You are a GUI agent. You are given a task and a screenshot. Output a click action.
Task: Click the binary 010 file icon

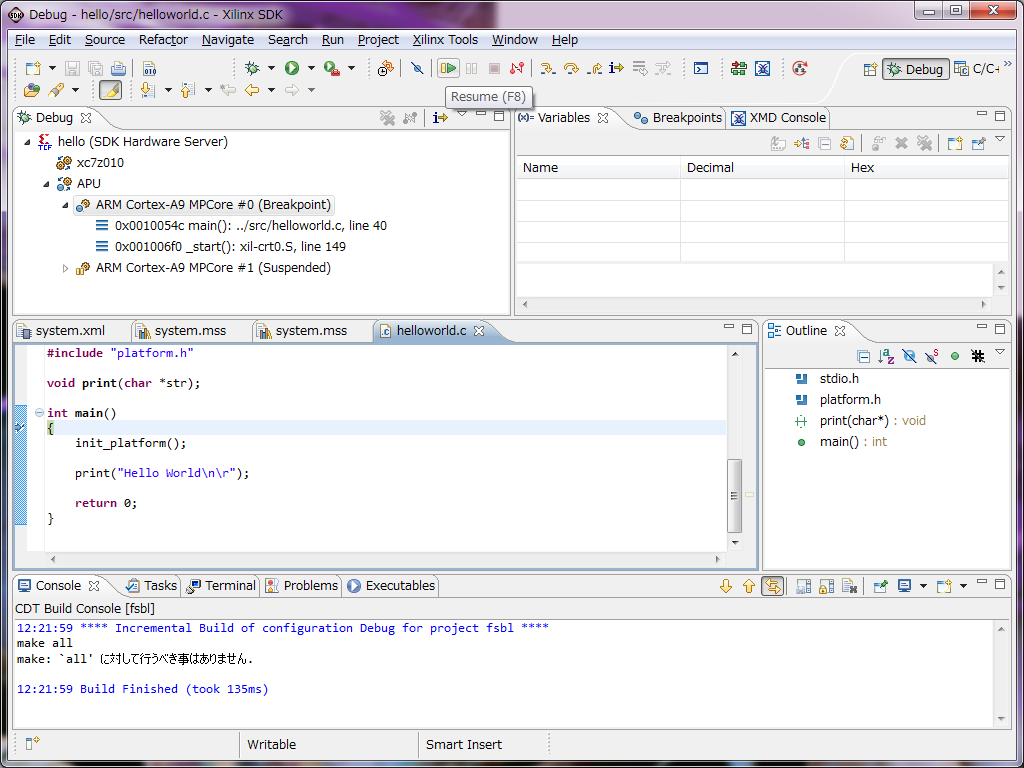point(150,68)
